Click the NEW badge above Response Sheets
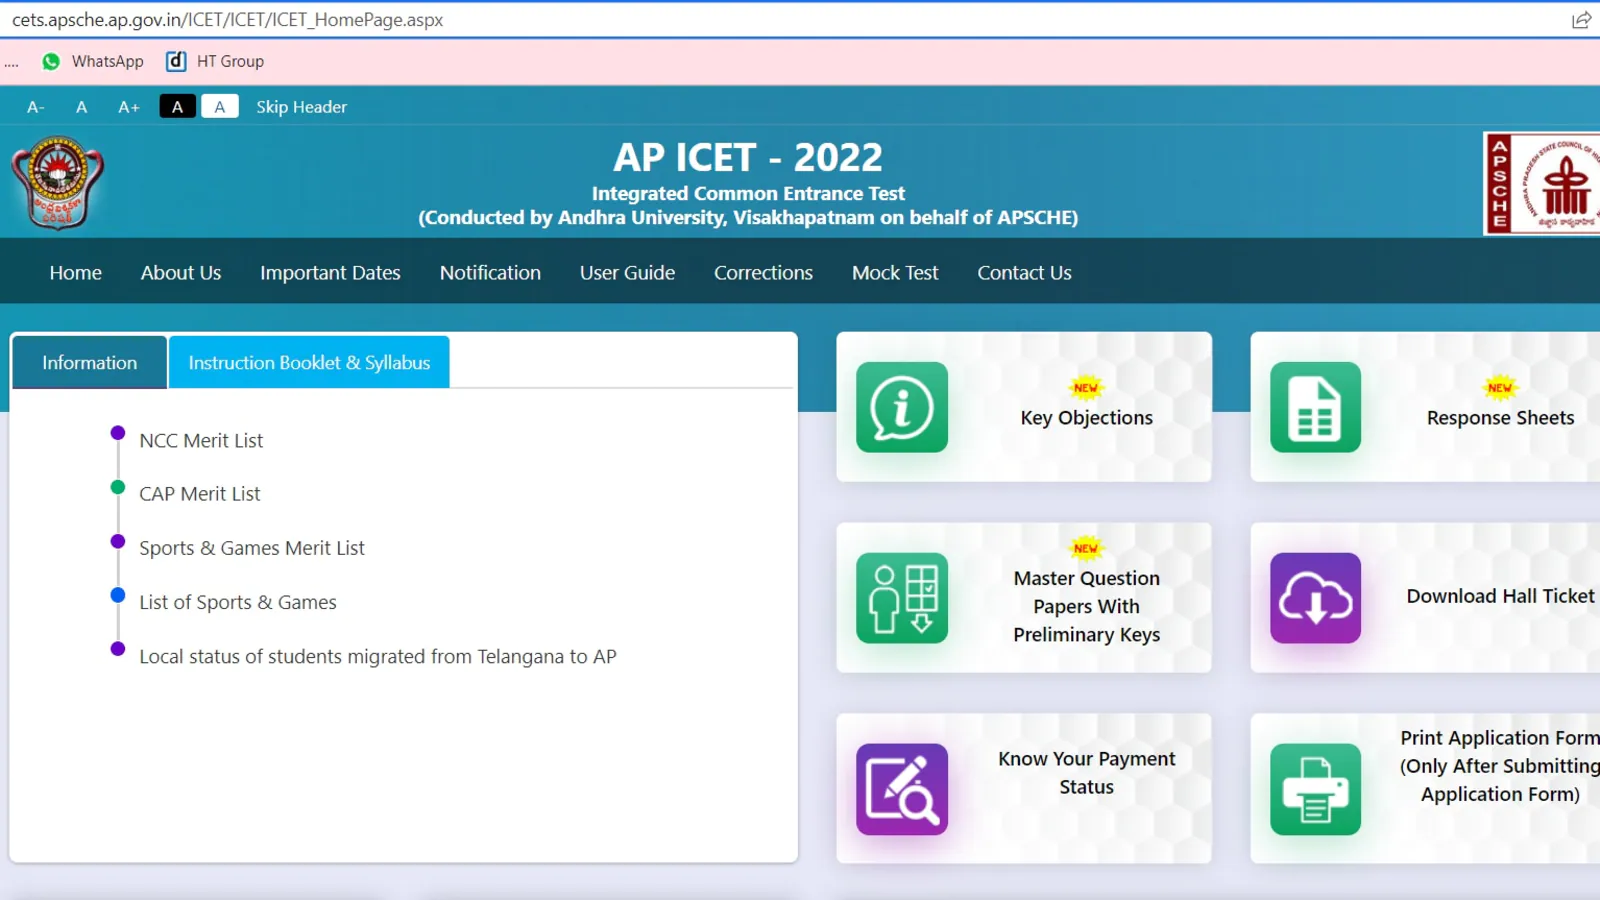This screenshot has width=1600, height=900. 1500,387
